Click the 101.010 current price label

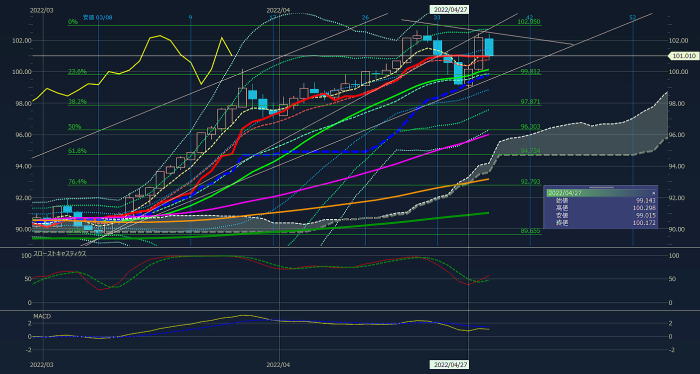[x=683, y=56]
